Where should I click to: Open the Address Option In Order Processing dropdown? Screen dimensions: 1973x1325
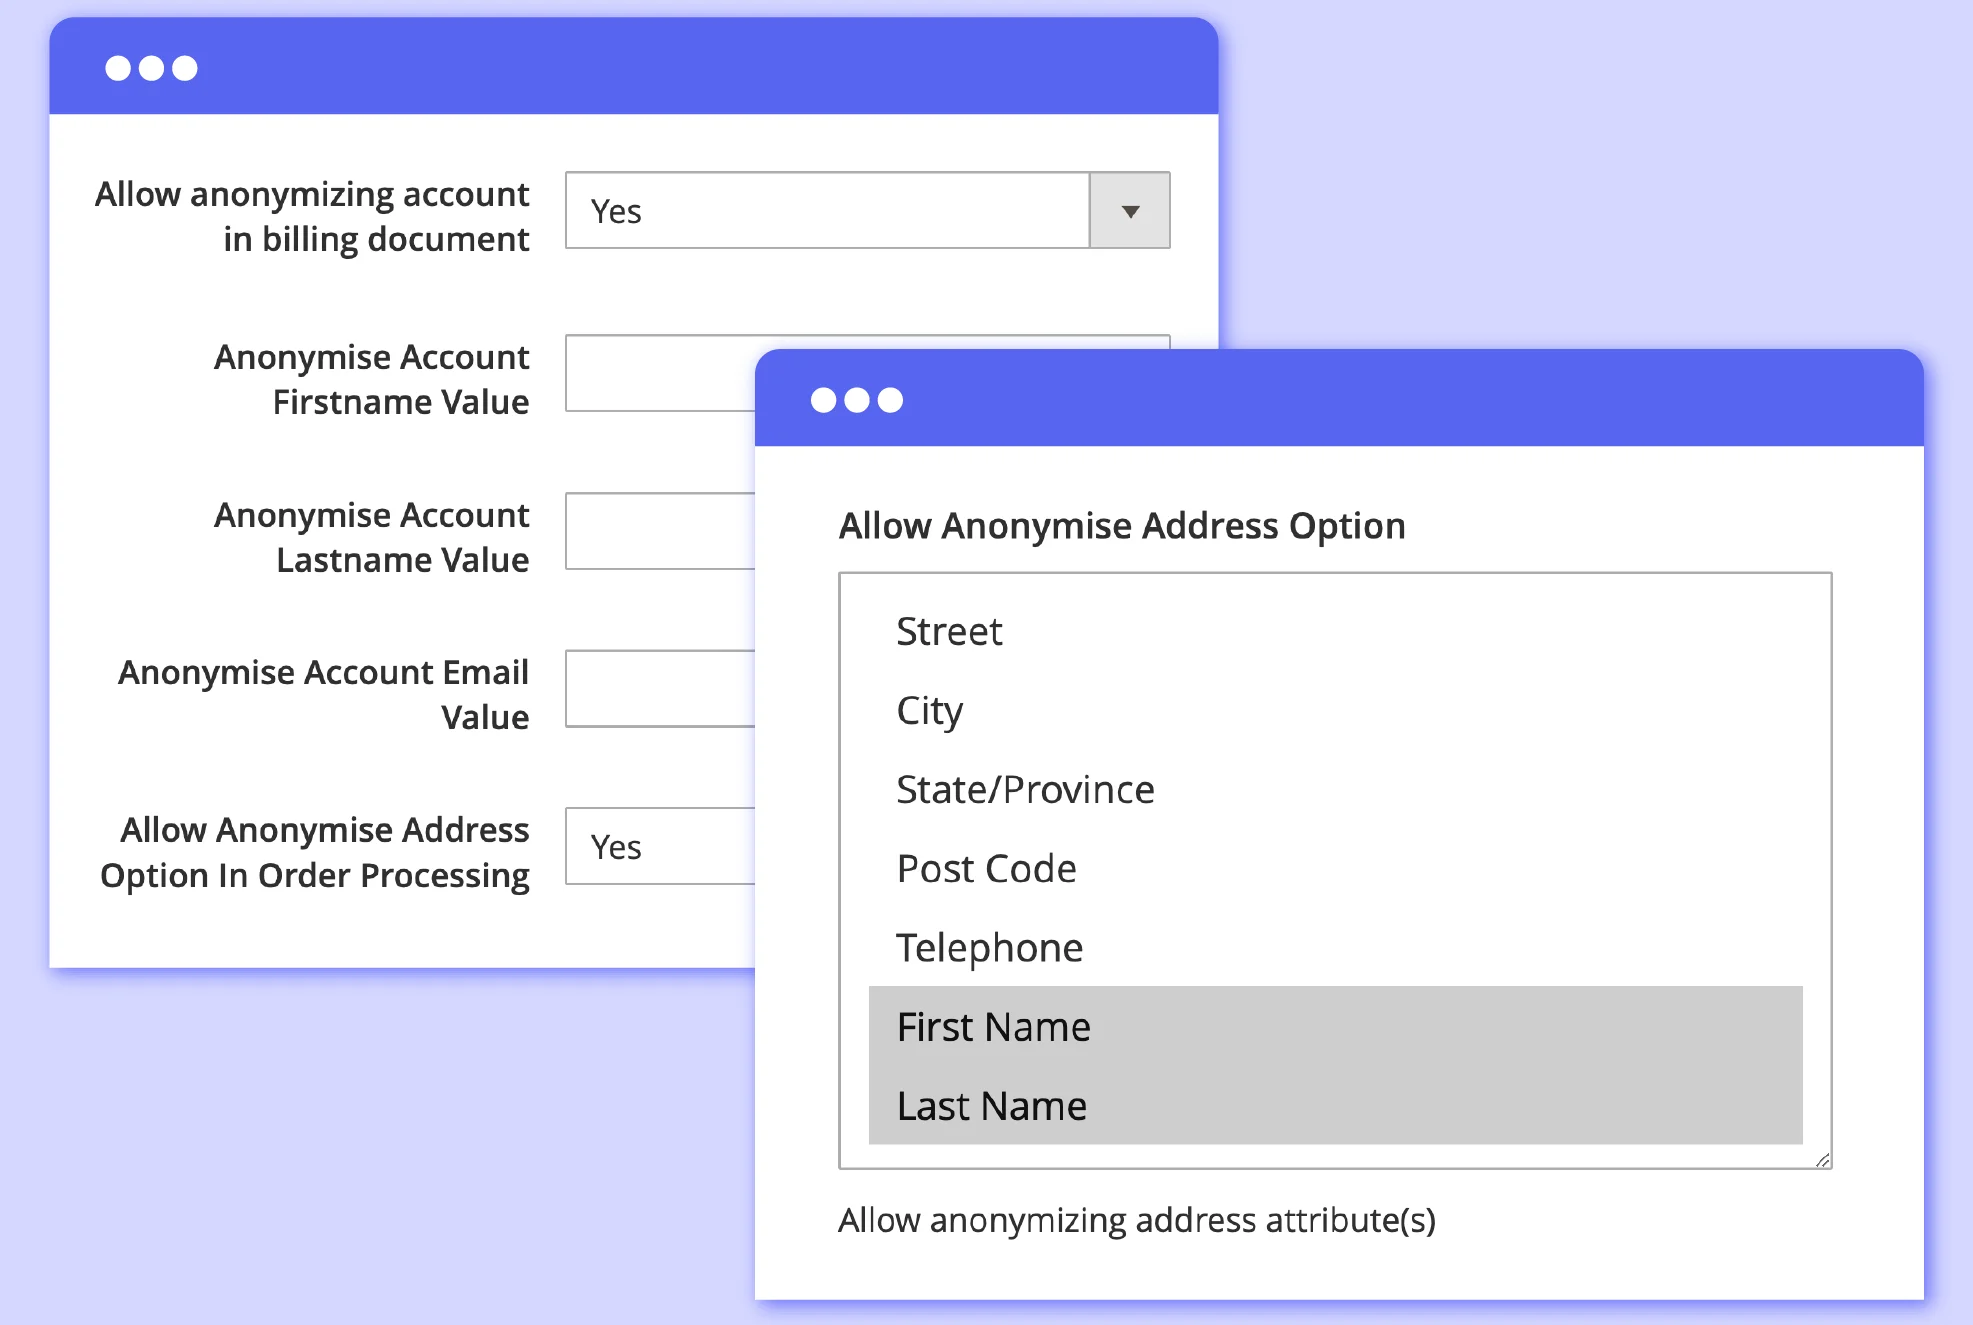pyautogui.click(x=660, y=846)
